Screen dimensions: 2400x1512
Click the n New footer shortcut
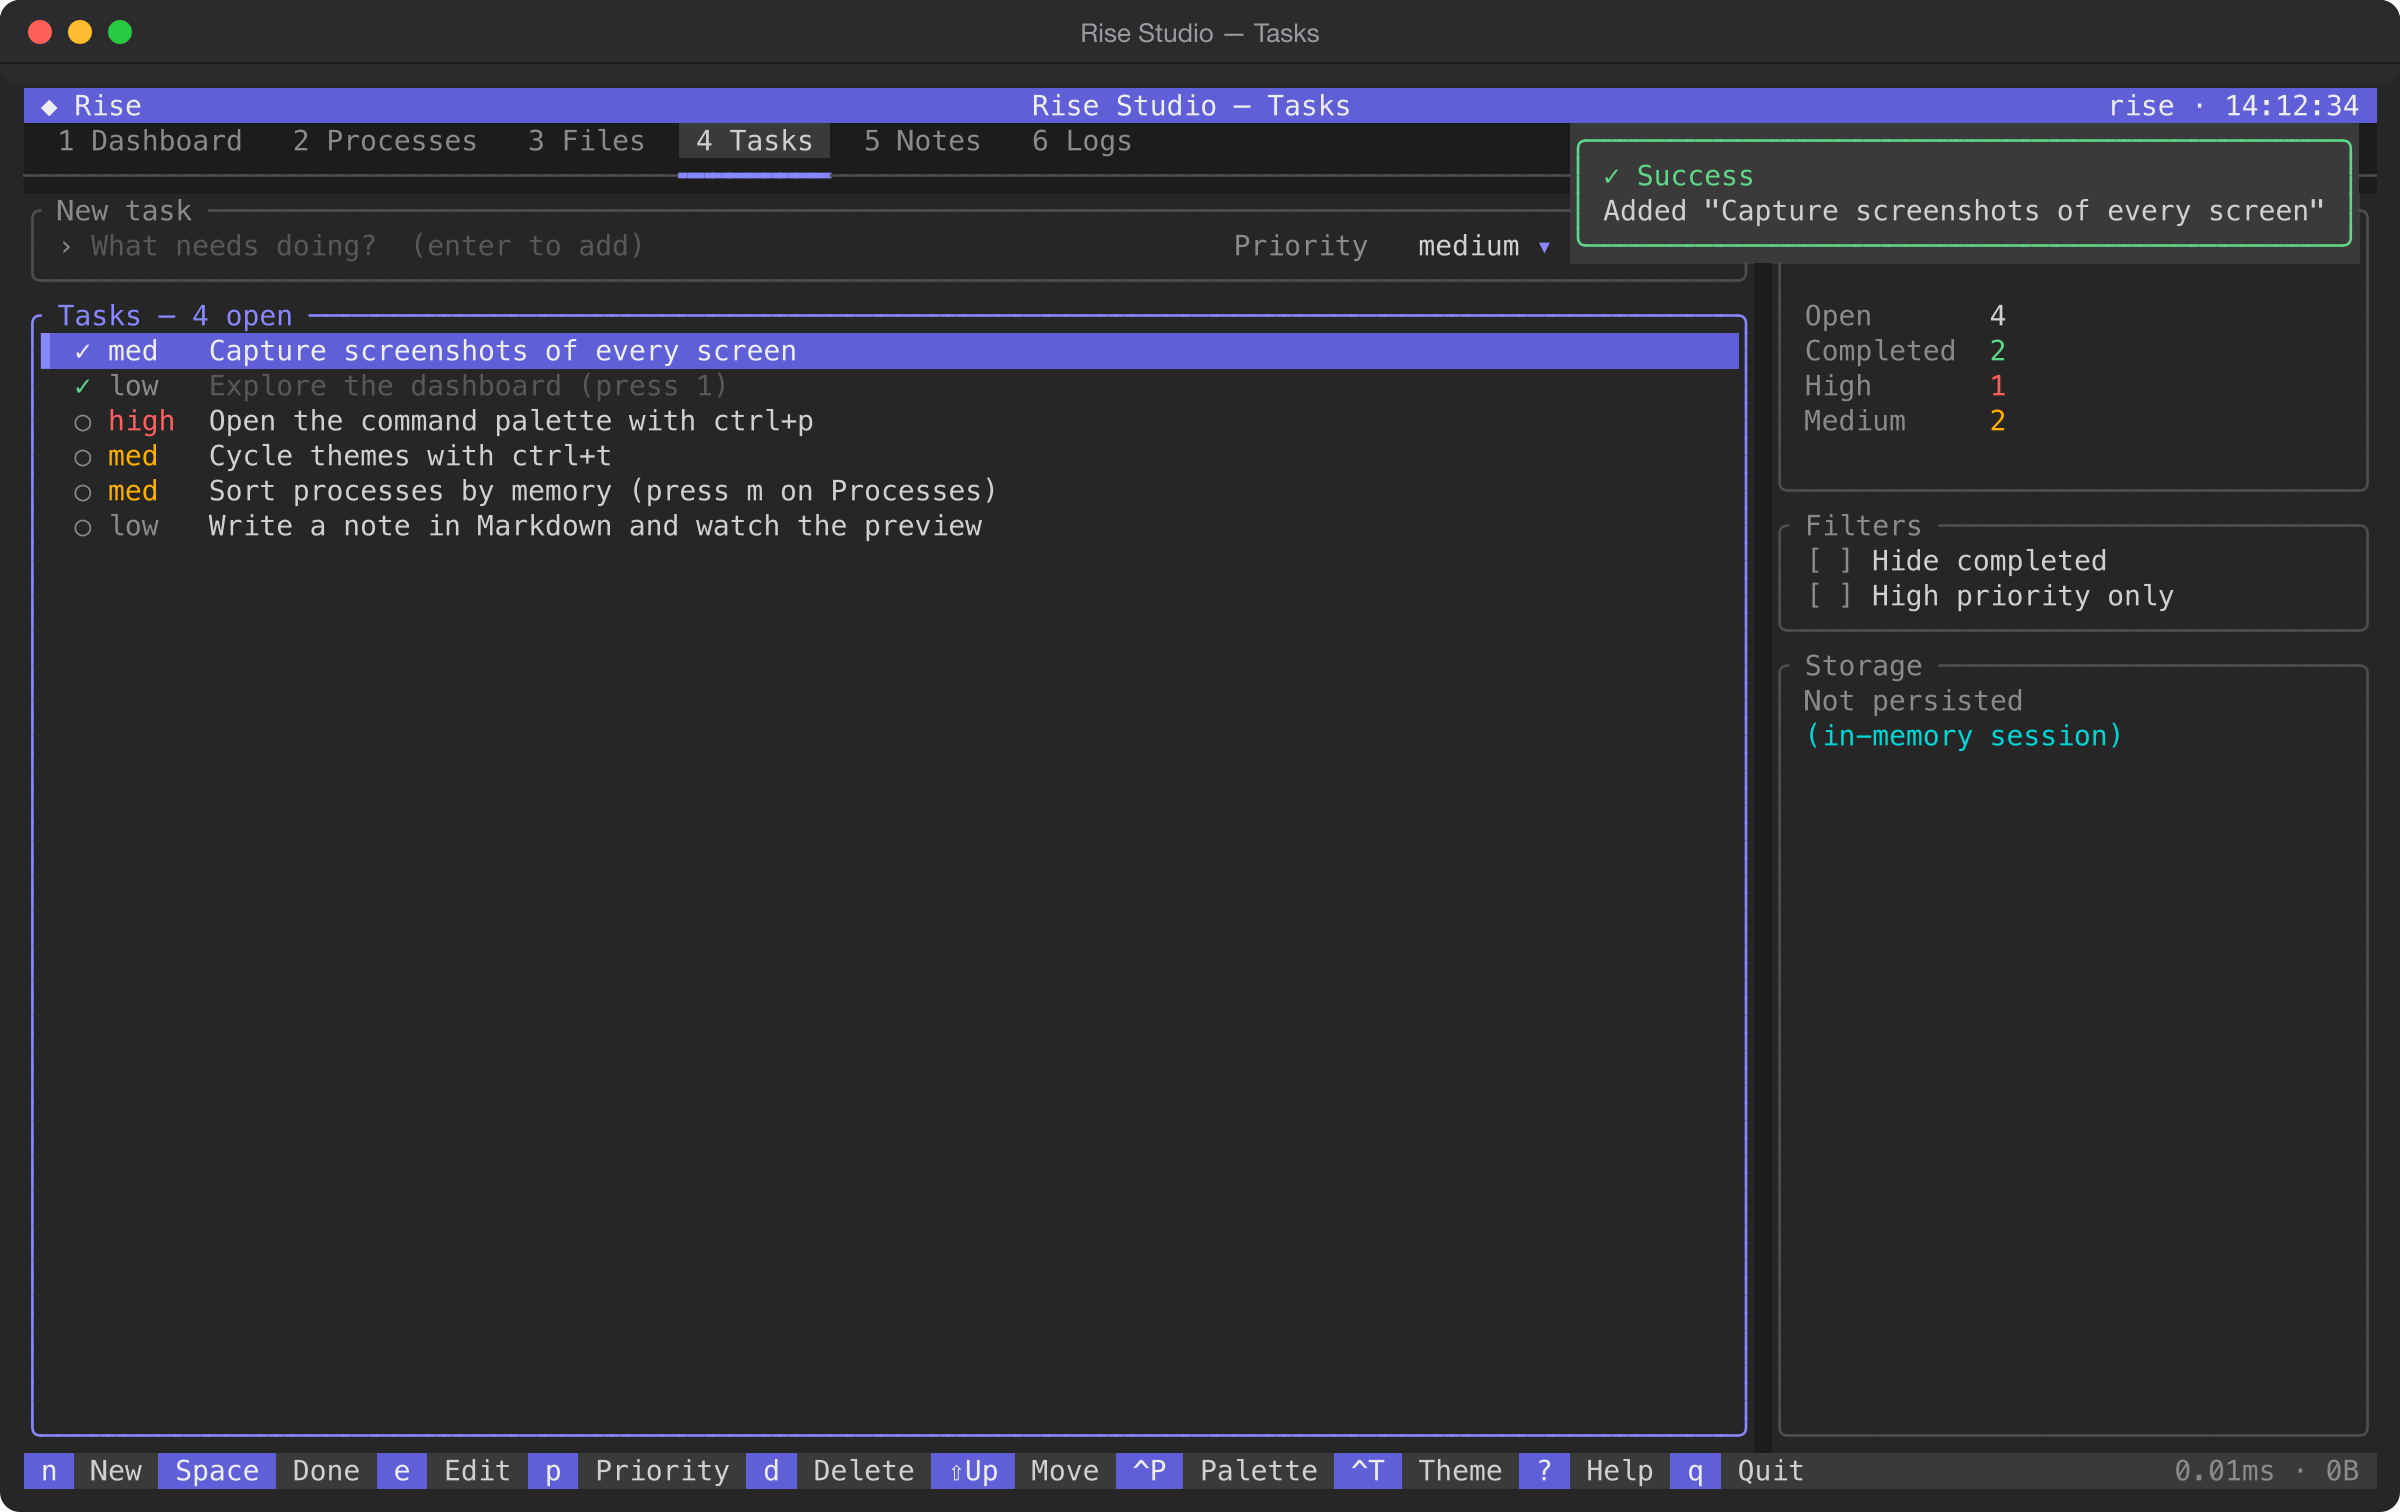tap(91, 1471)
